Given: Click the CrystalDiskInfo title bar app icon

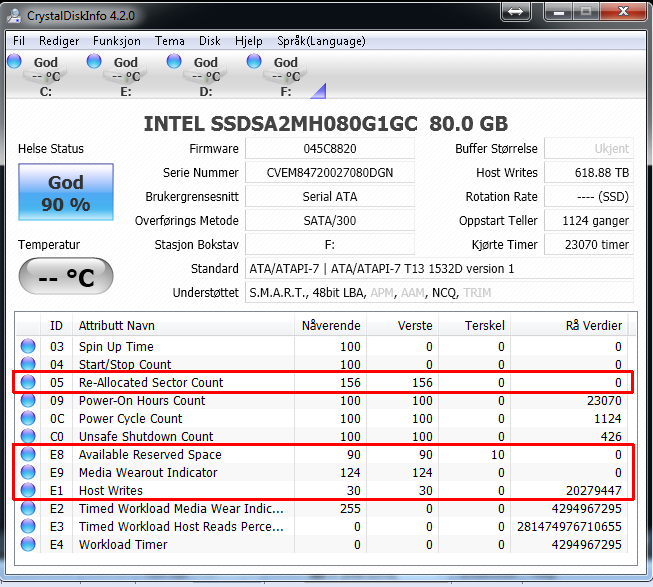Looking at the screenshot, I should pos(15,15).
